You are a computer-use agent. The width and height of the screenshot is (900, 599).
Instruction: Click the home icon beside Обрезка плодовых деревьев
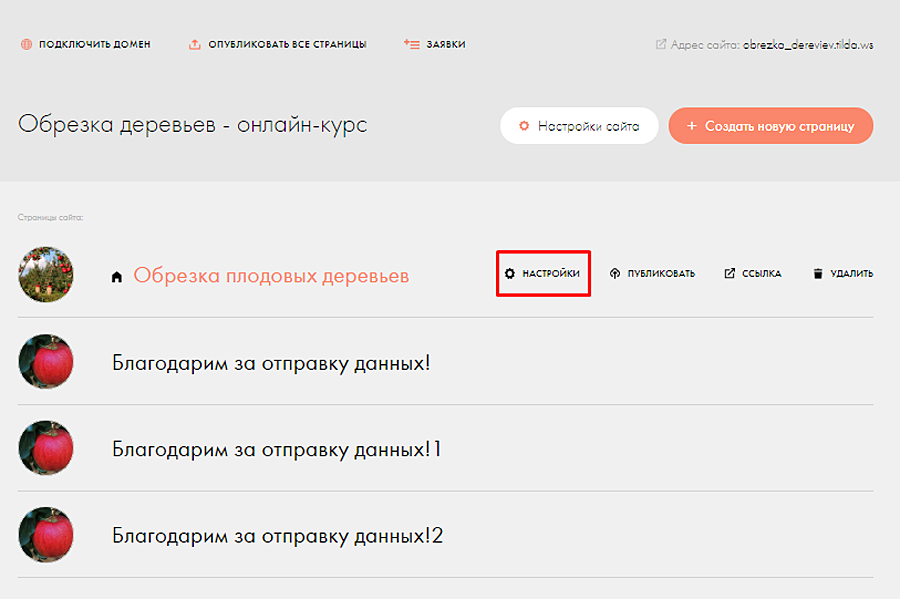117,277
